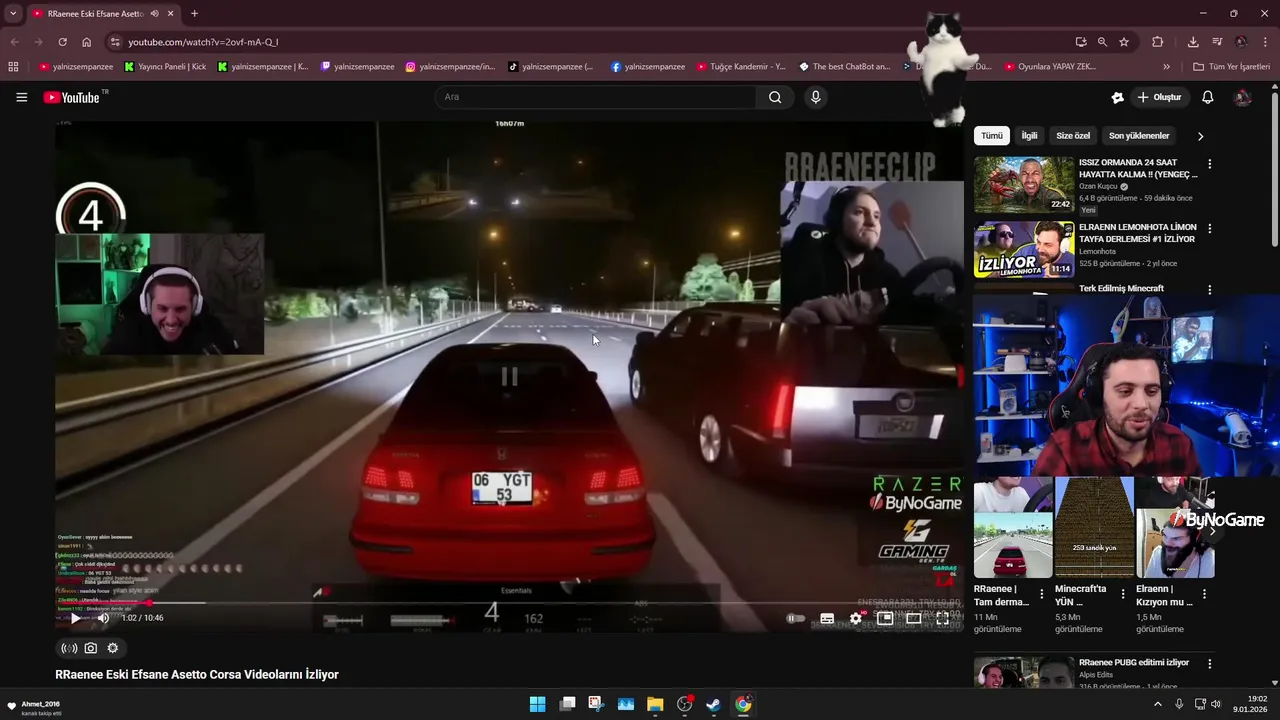1280x720 pixels.
Task: Open the YouTube account avatar menu
Action: point(1243,97)
